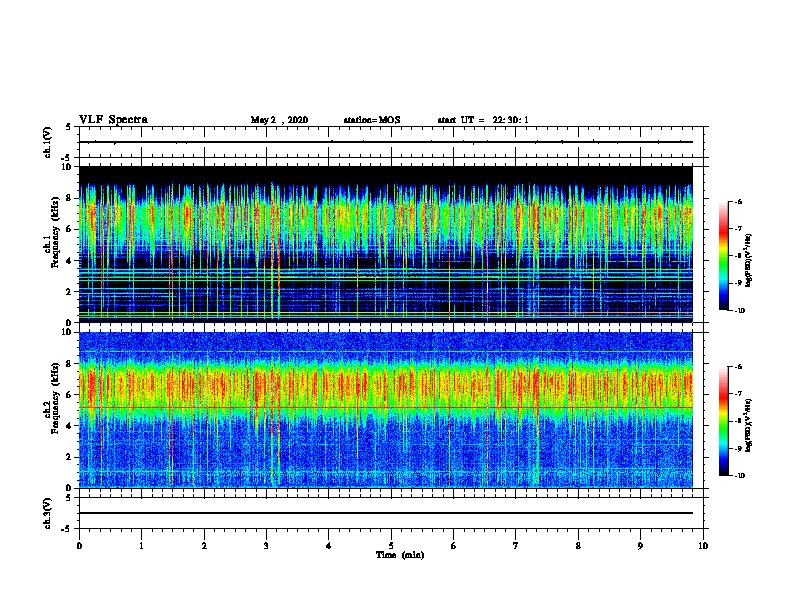
Task: Select the 'May 2 , 2020' date text
Action: 279,120
